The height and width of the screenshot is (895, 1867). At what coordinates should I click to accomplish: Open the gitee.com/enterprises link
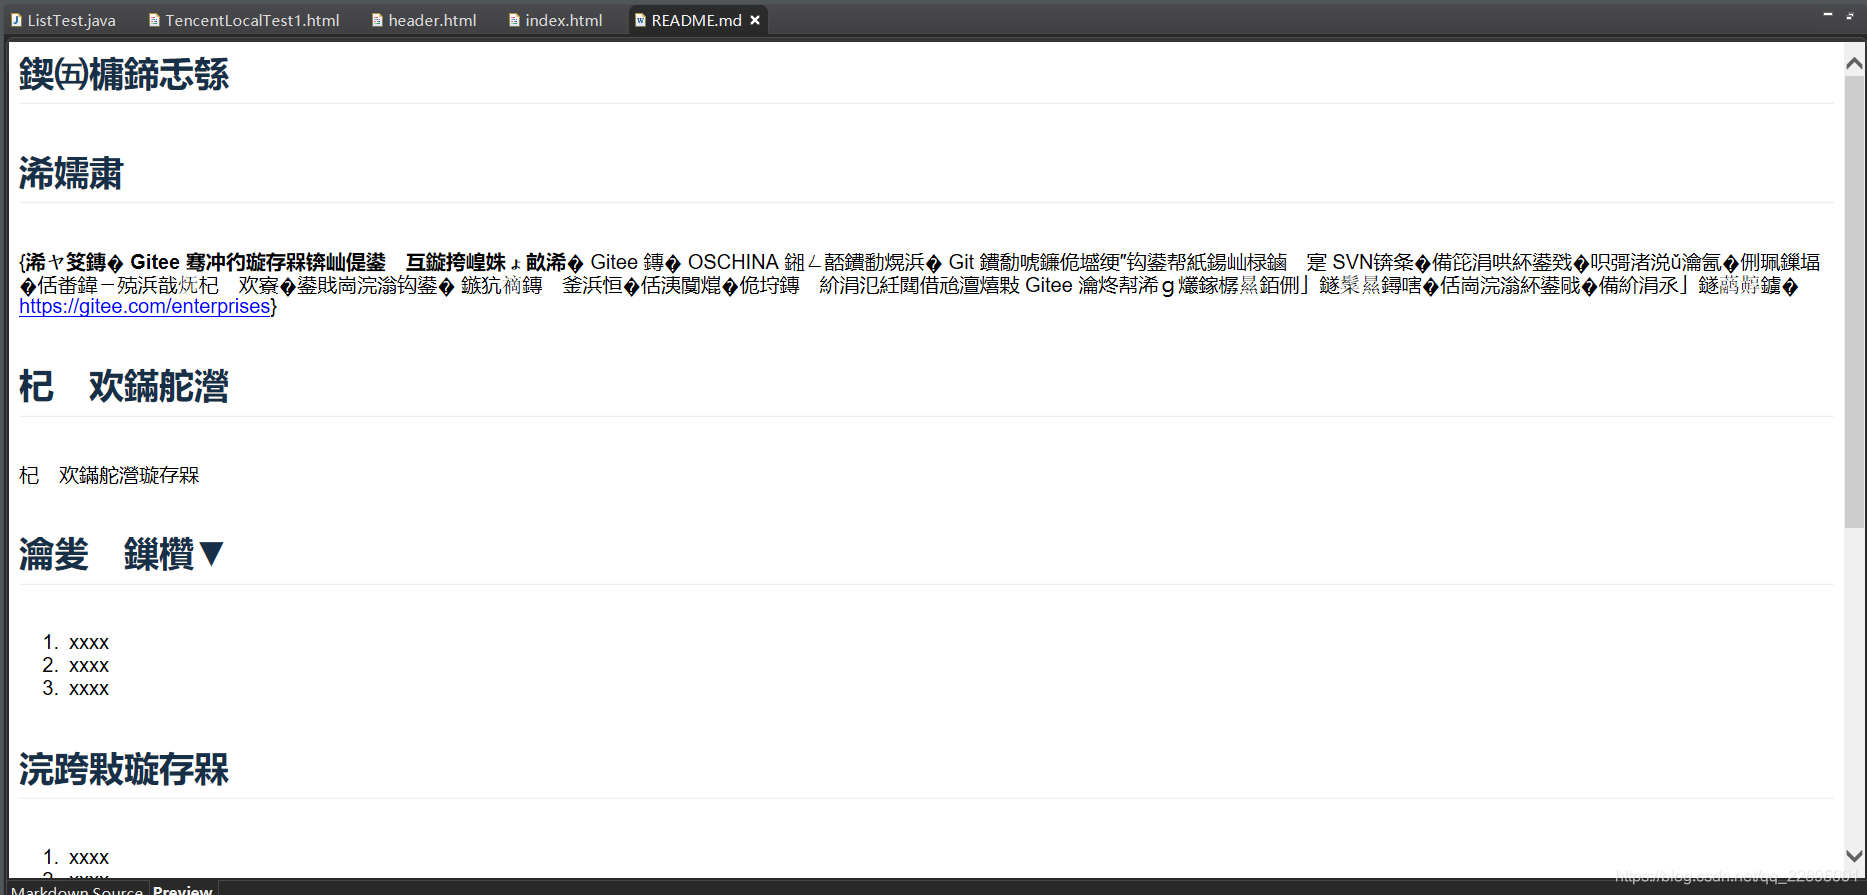(x=145, y=307)
